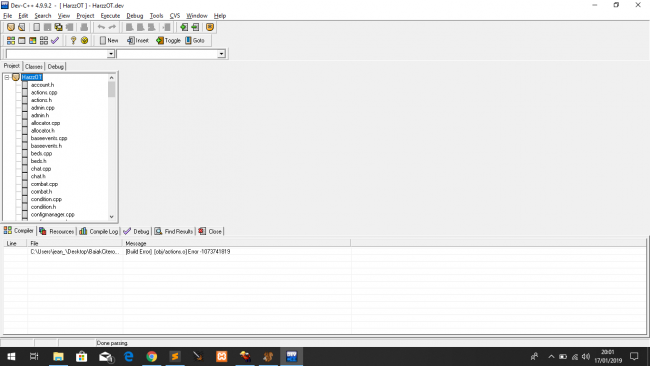Click the project tree scroll-up arrow
Image resolution: width=650 pixels, height=366 pixels.
point(112,78)
